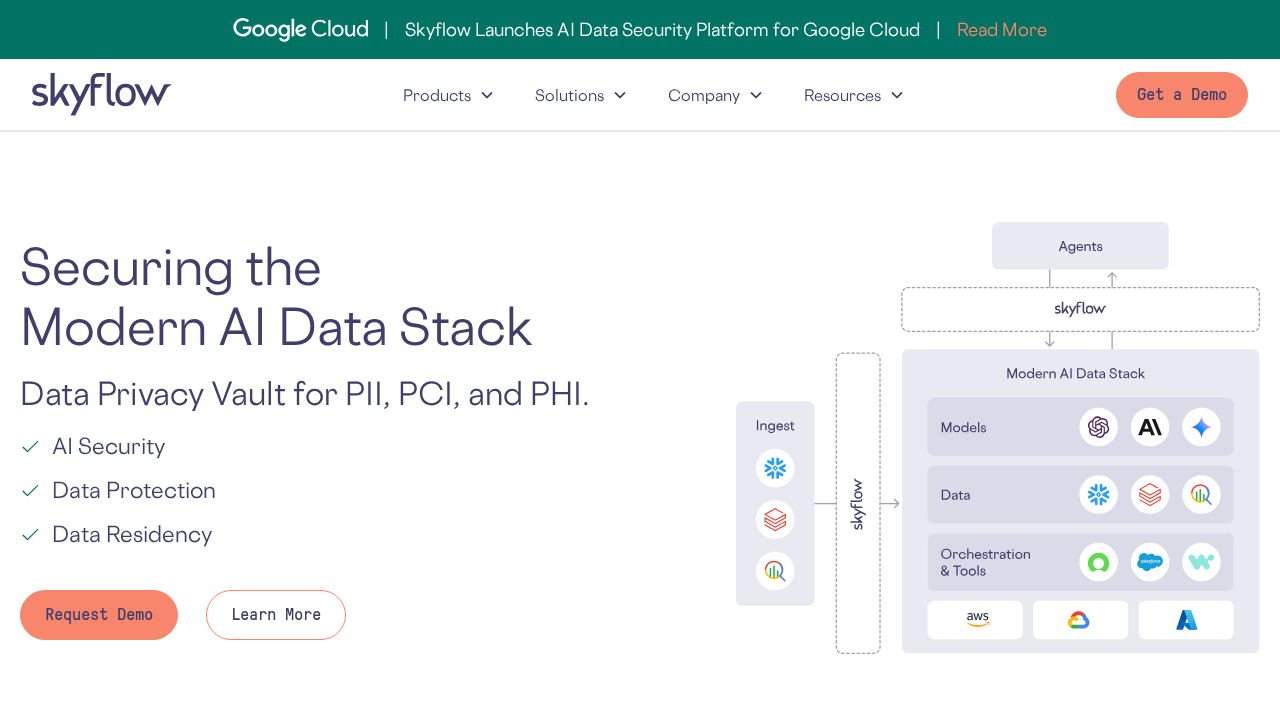Select the AWS logo tile
Image resolution: width=1280 pixels, height=720 pixels.
975,620
